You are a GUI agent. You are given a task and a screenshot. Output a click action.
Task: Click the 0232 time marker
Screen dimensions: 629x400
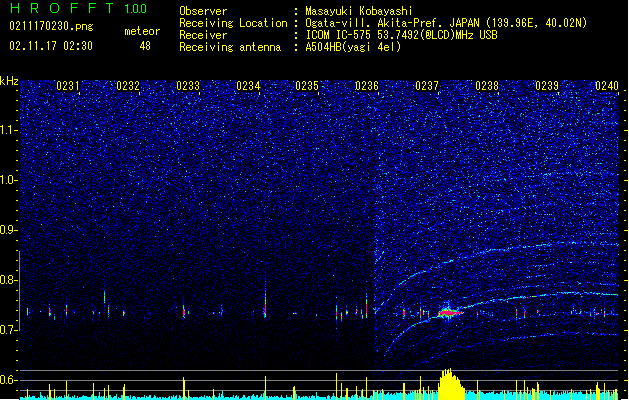128,86
